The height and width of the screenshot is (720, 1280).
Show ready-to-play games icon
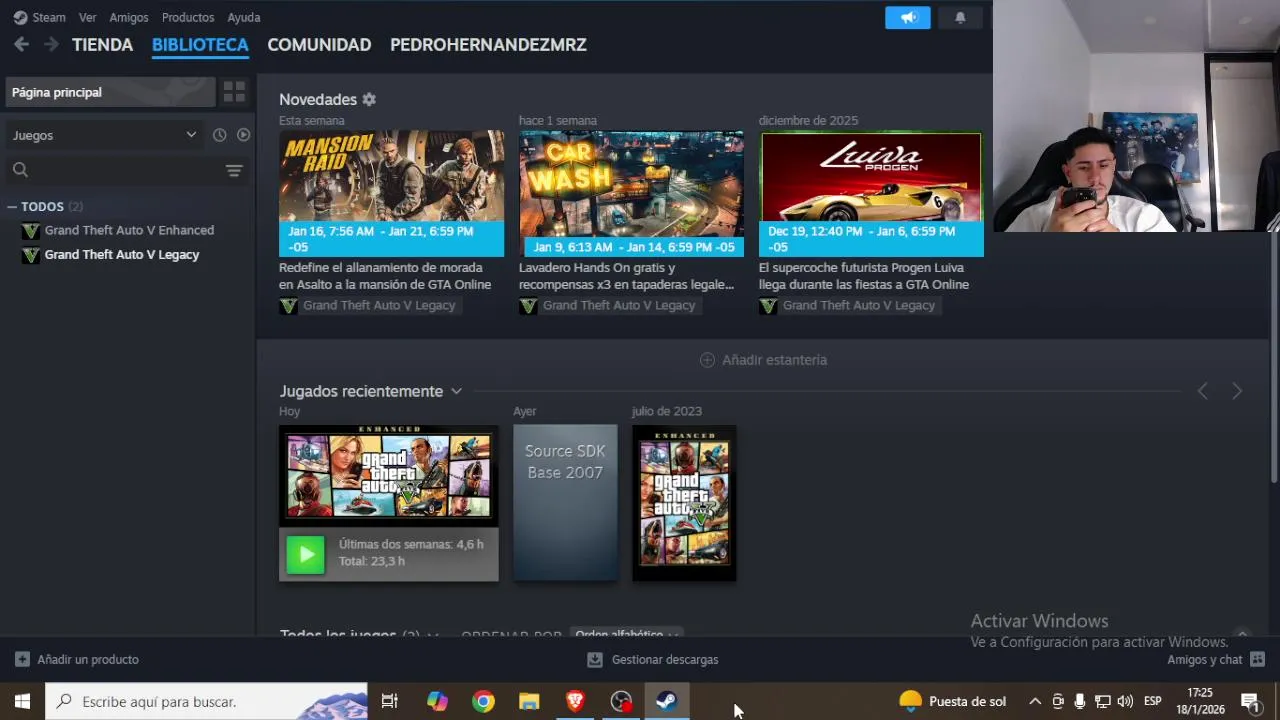pyautogui.click(x=243, y=135)
